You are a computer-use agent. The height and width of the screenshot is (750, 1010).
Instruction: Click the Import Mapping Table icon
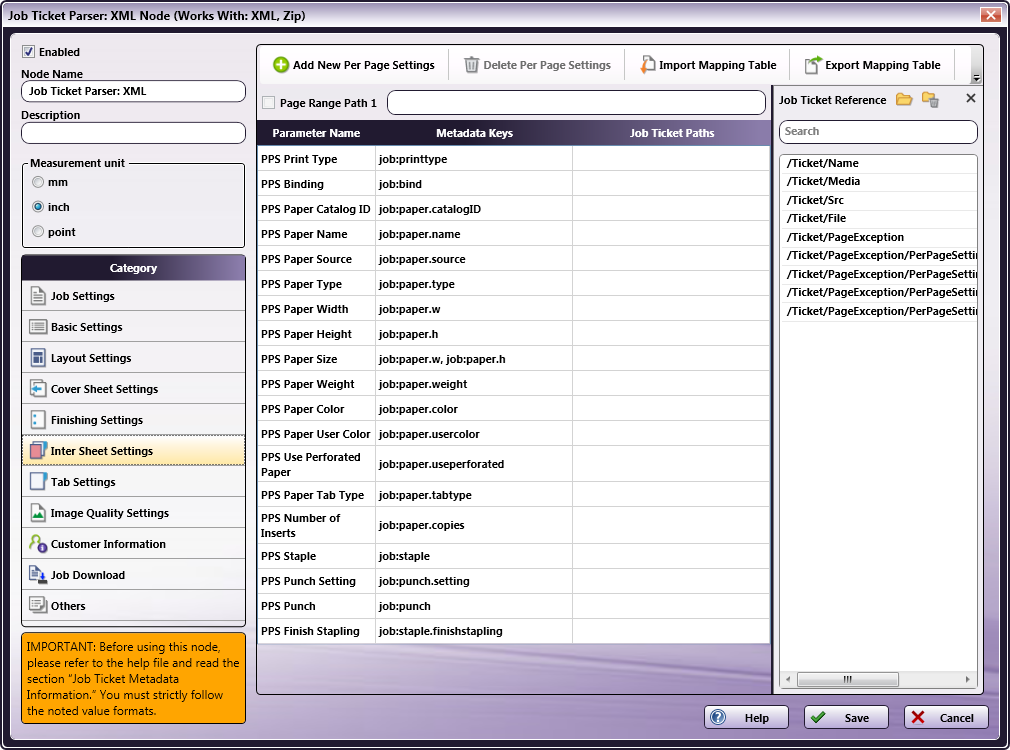pyautogui.click(x=647, y=64)
